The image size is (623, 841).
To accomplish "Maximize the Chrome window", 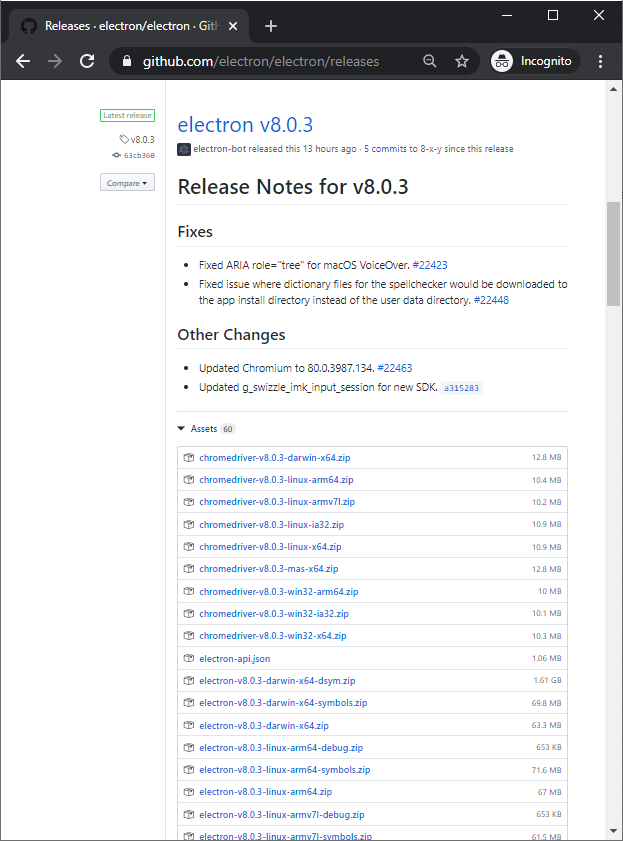I will click(553, 15).
